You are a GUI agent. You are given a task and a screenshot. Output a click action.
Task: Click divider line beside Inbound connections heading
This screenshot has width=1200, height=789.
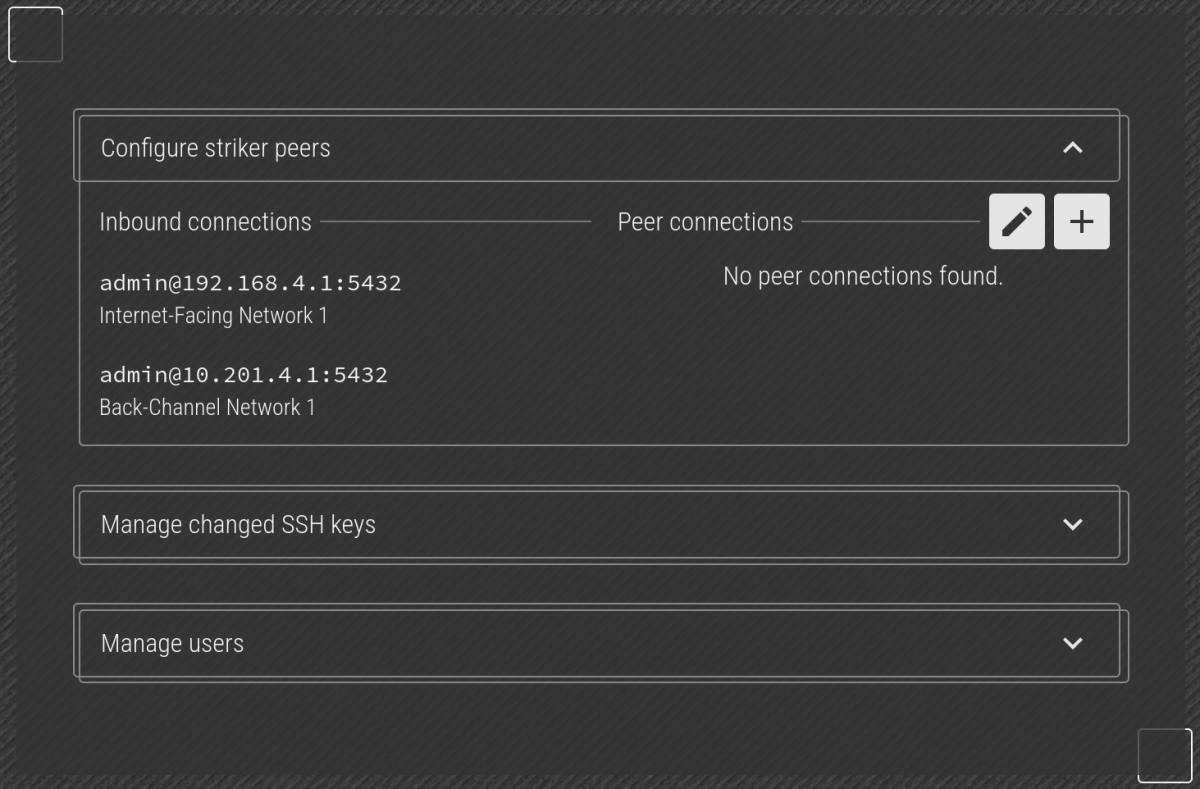point(455,222)
